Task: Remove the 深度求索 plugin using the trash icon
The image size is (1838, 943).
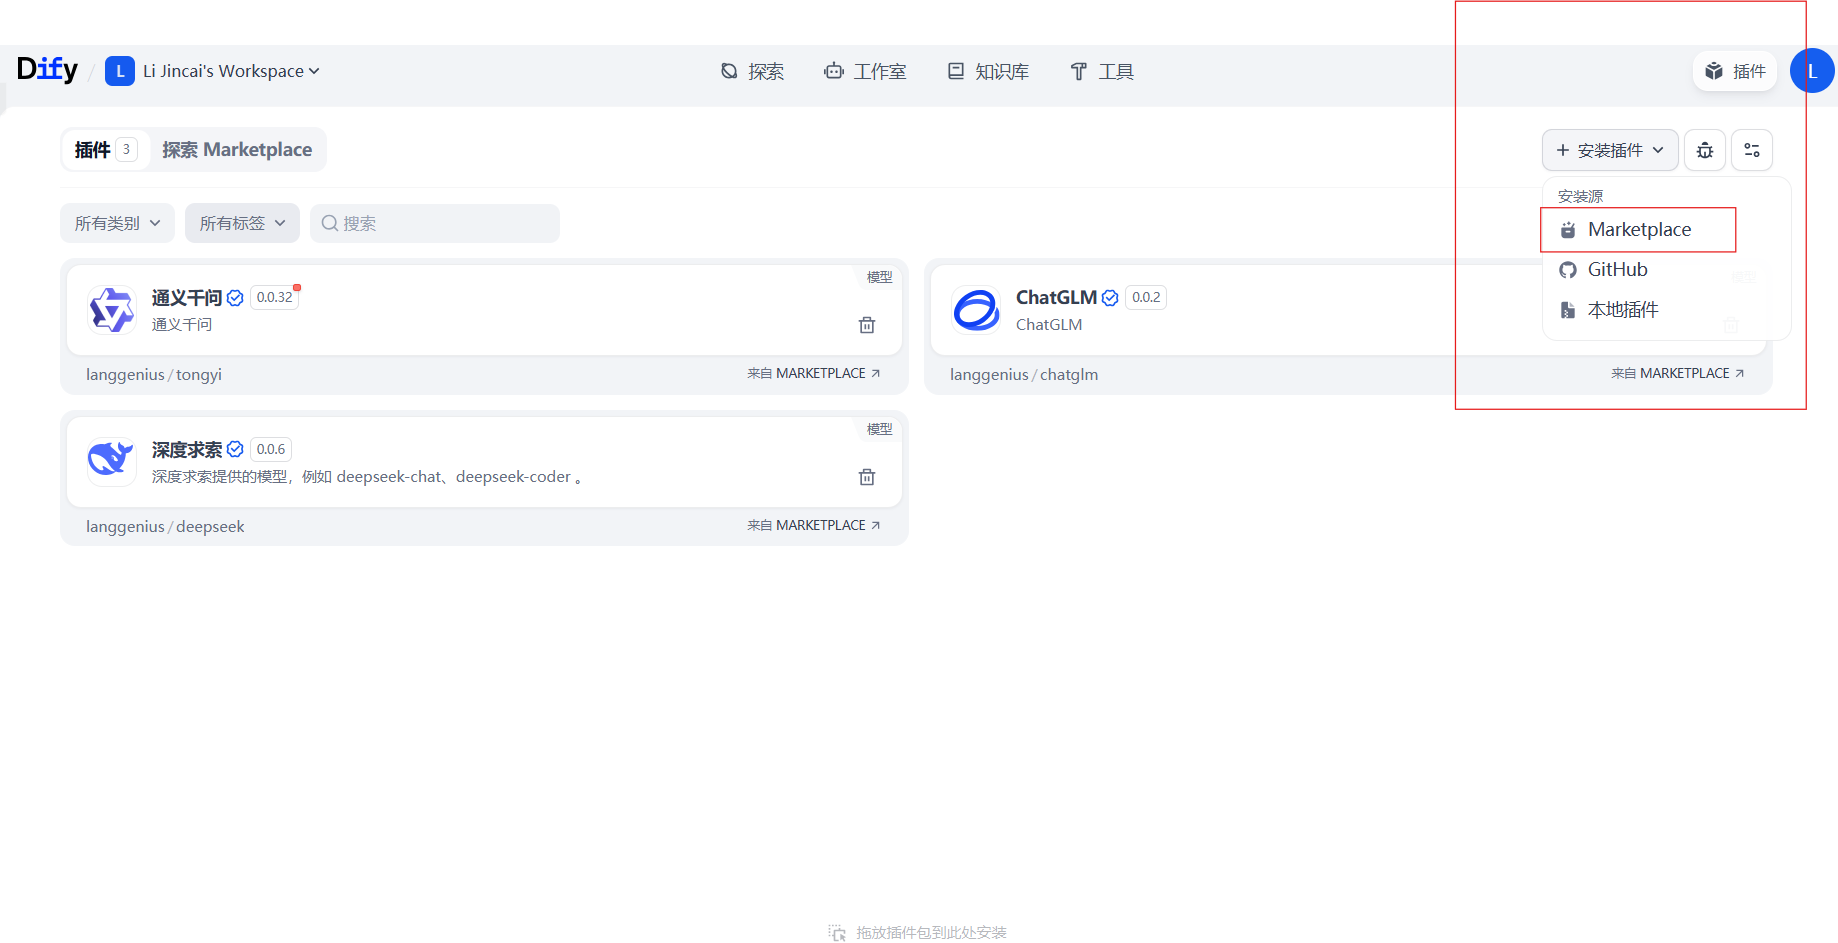Action: point(866,477)
